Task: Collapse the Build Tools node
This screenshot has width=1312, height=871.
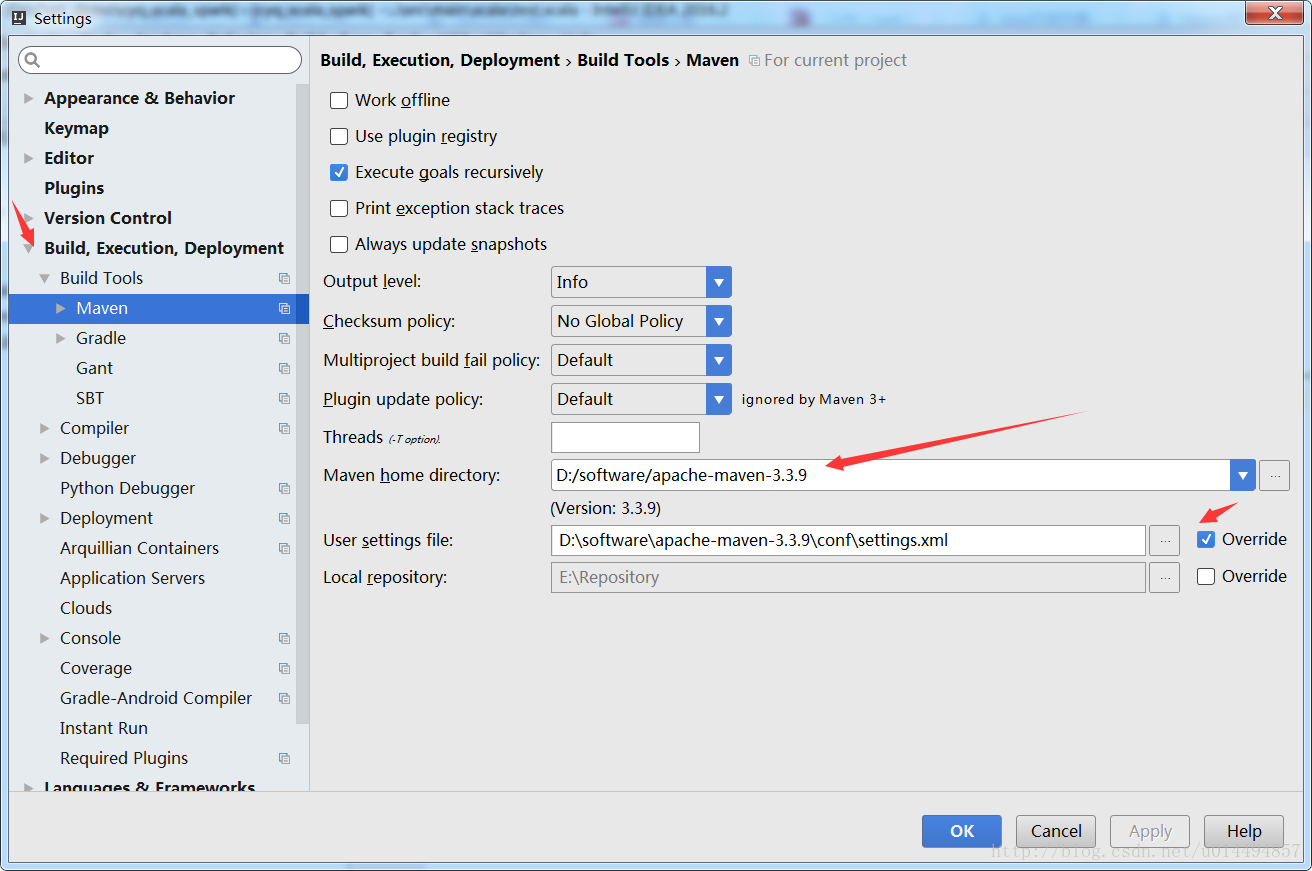Action: pos(45,278)
